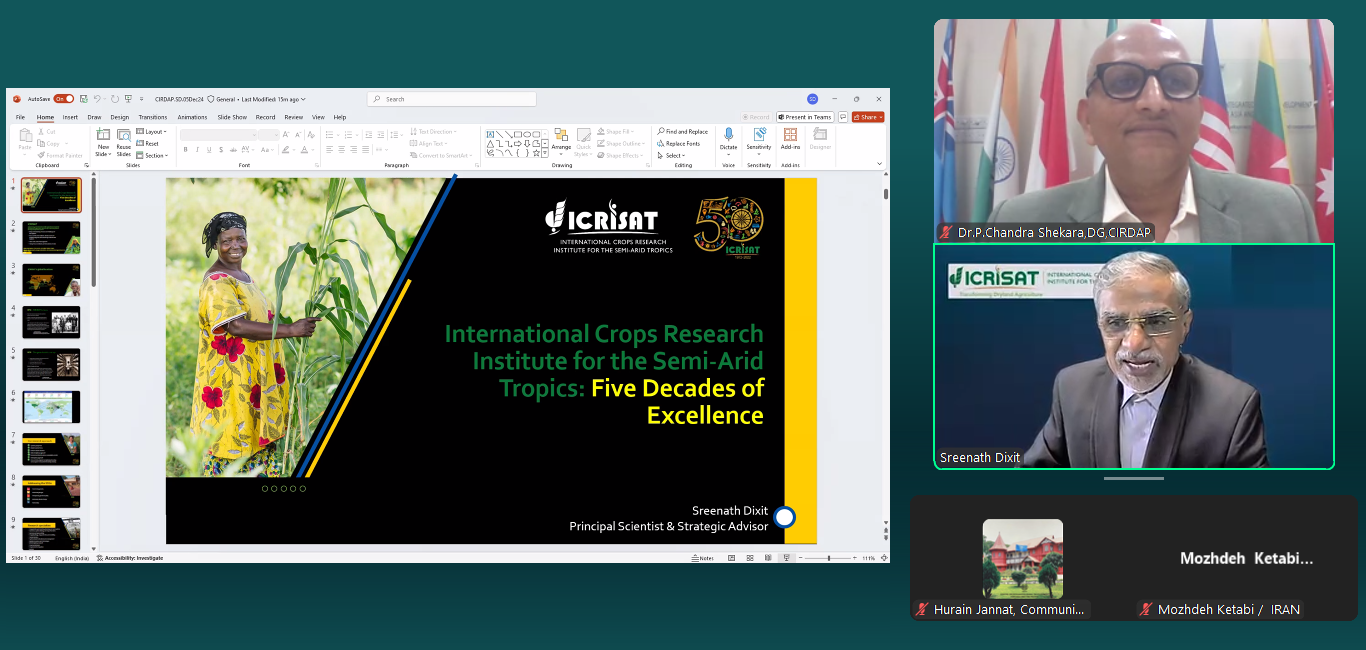The height and width of the screenshot is (650, 1366).
Task: Expand the Section dropdown
Action: (152, 156)
